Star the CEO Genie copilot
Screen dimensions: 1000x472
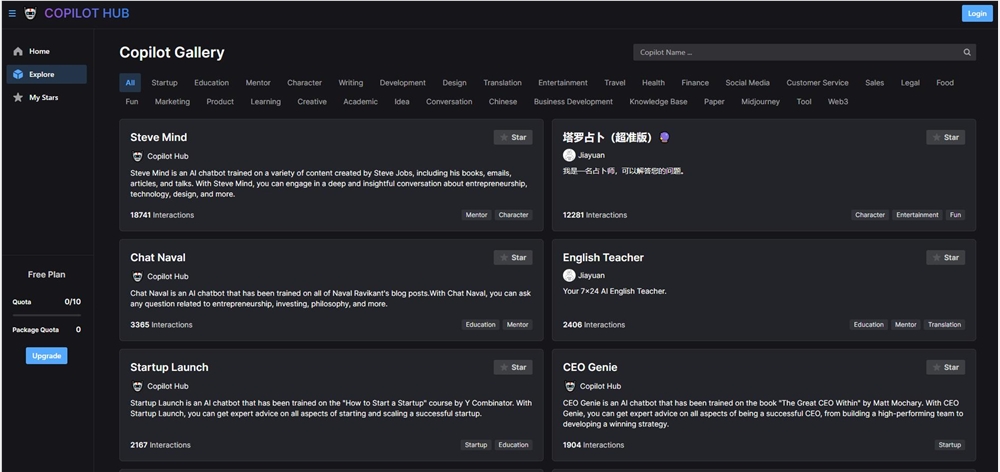[945, 367]
